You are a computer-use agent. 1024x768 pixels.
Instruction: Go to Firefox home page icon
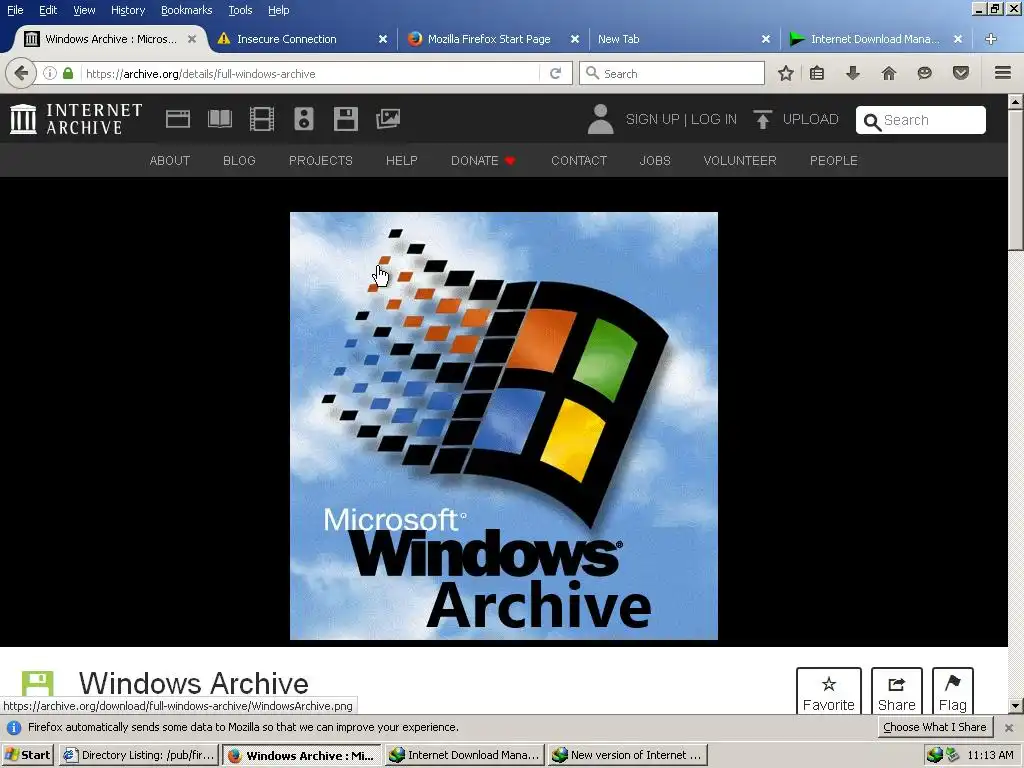coord(889,73)
